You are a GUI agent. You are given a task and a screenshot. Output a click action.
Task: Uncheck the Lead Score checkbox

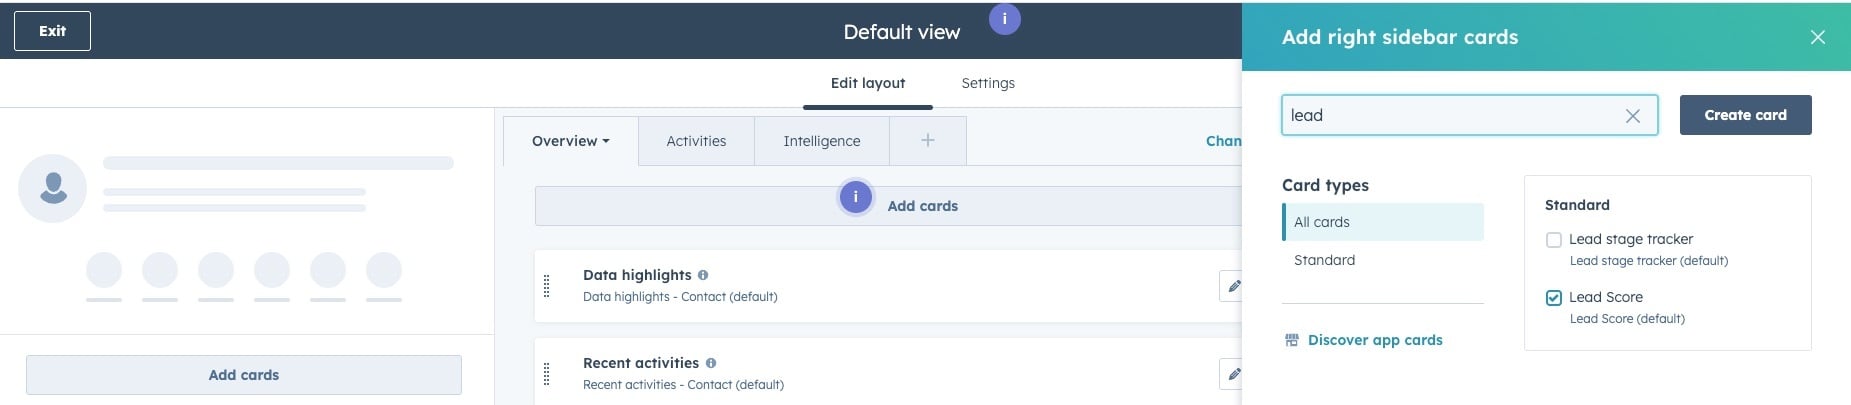(x=1554, y=298)
